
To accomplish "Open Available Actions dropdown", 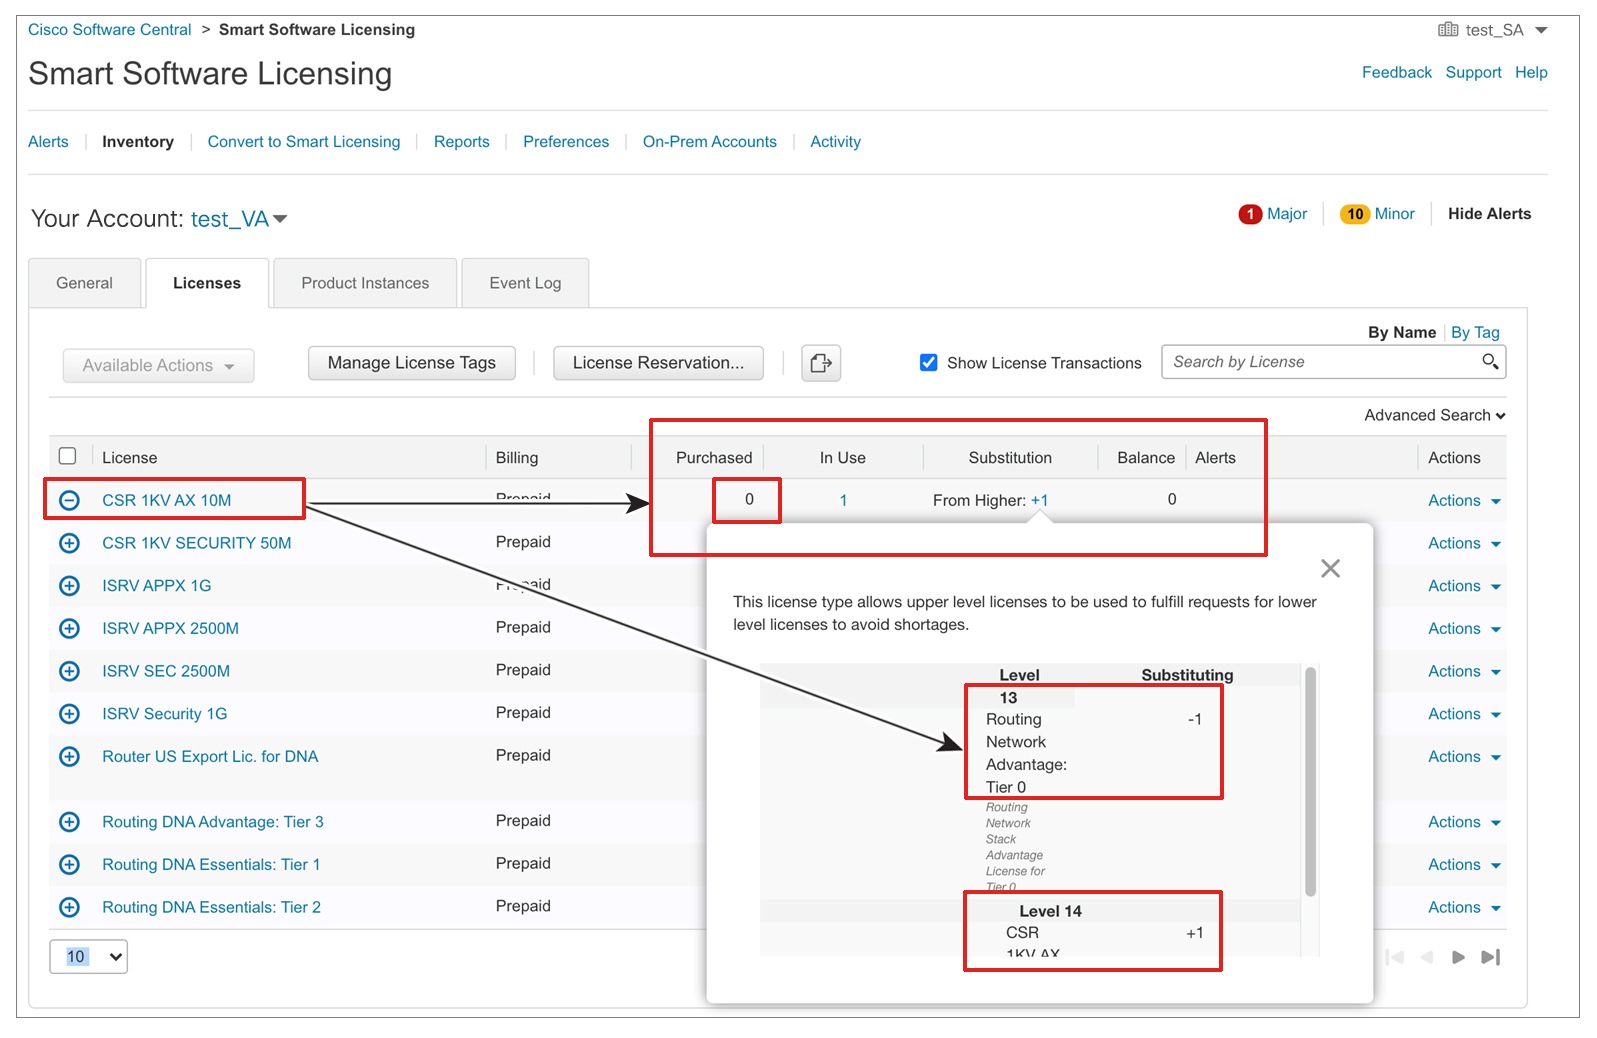I will click(x=158, y=366).
